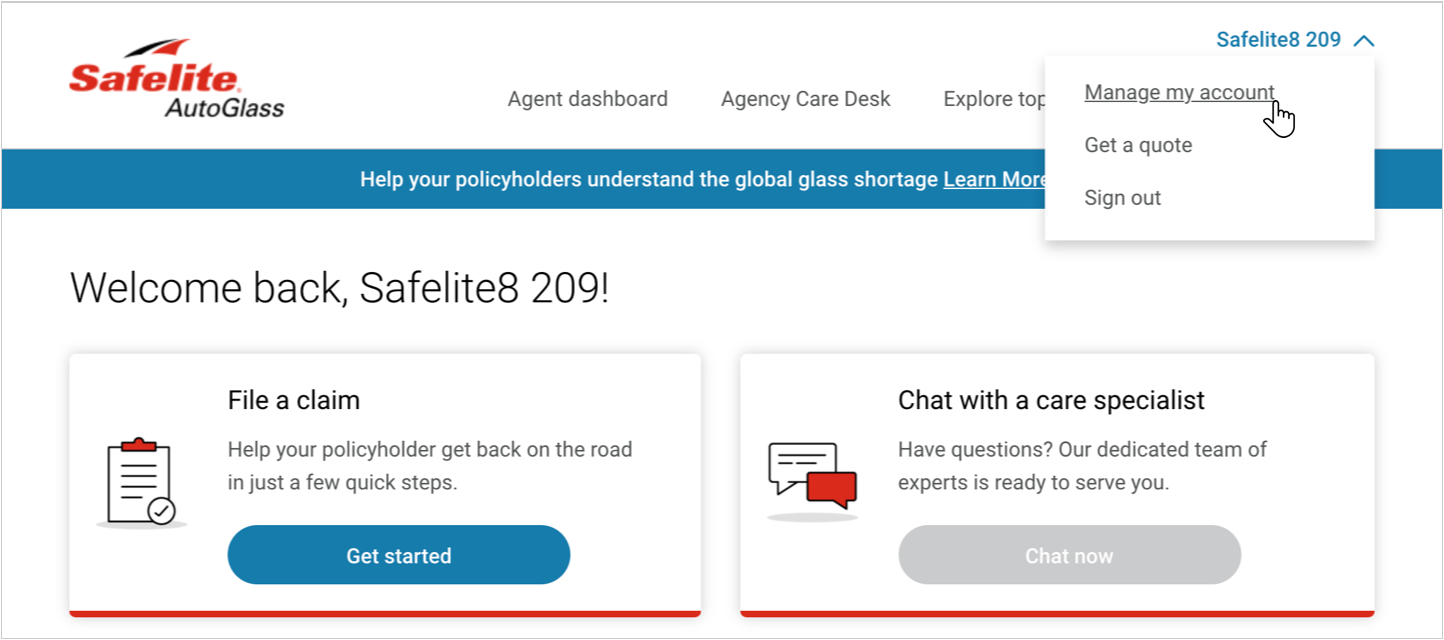Navigate to Agency Care Desk
This screenshot has width=1444, height=640.
805,98
